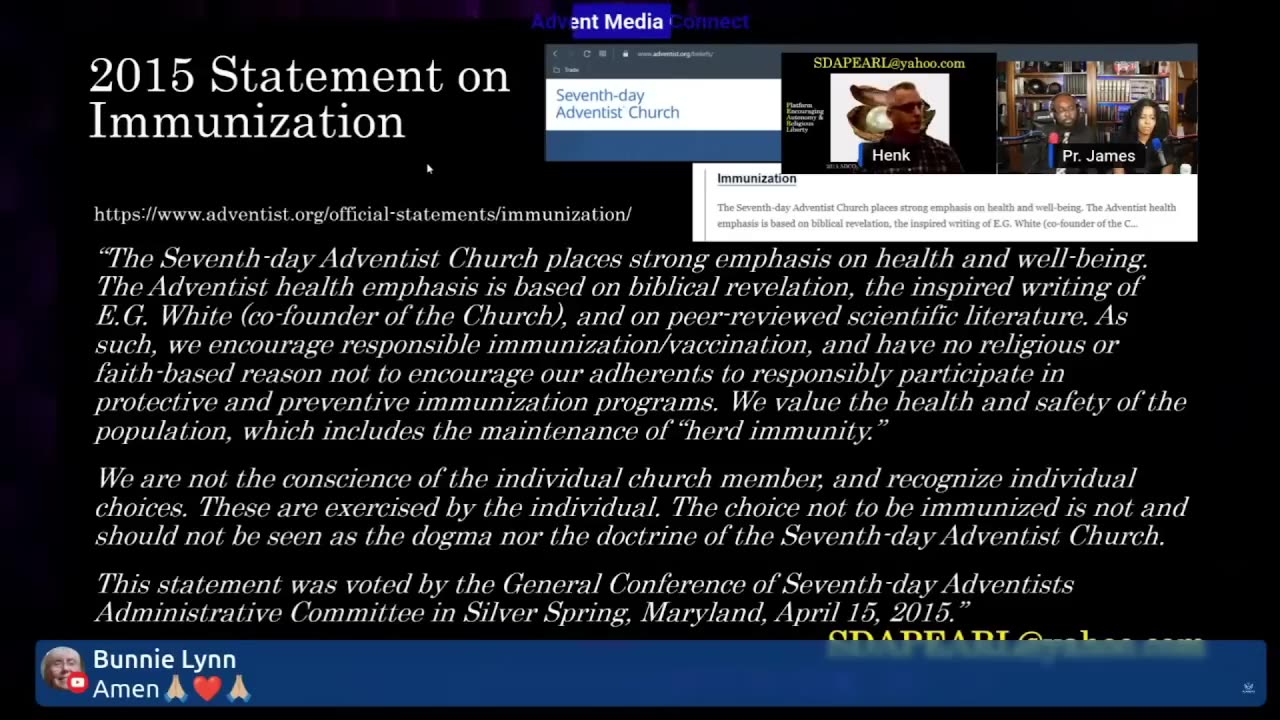Select the www.adventist.org address bar
The image size is (1280, 720).
[x=675, y=53]
